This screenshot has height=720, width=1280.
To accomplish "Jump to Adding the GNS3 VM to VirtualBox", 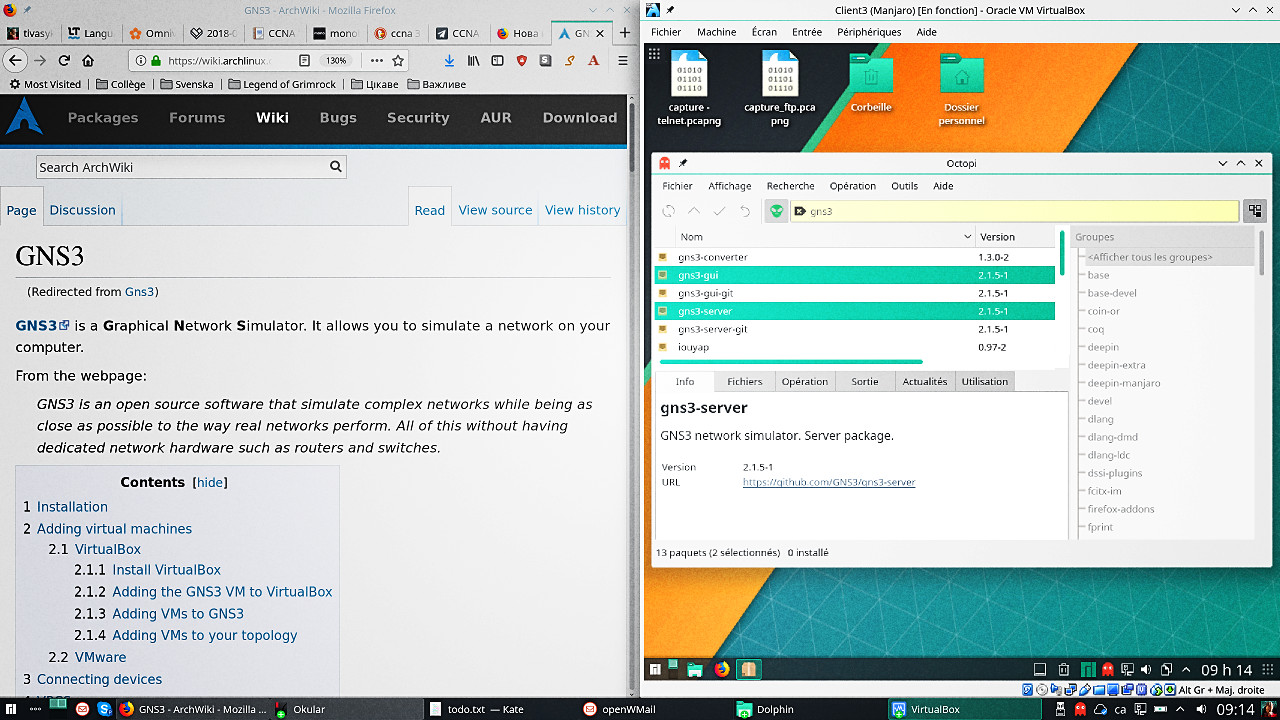I will (222, 592).
